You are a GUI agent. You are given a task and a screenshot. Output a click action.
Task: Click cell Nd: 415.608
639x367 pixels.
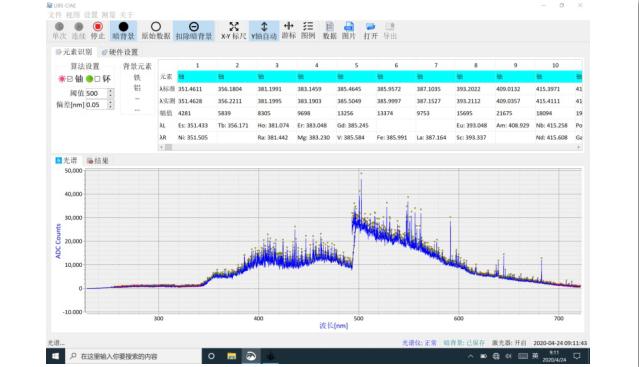click(551, 138)
